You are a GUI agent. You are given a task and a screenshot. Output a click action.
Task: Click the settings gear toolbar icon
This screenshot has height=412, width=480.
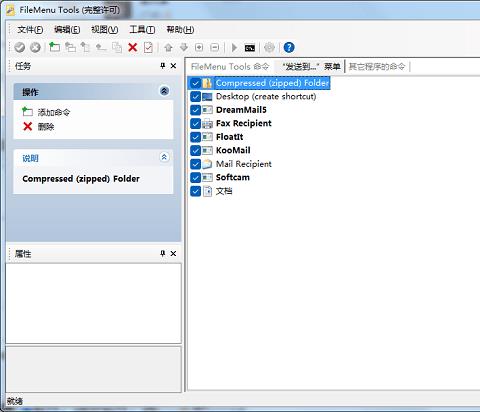click(x=269, y=48)
